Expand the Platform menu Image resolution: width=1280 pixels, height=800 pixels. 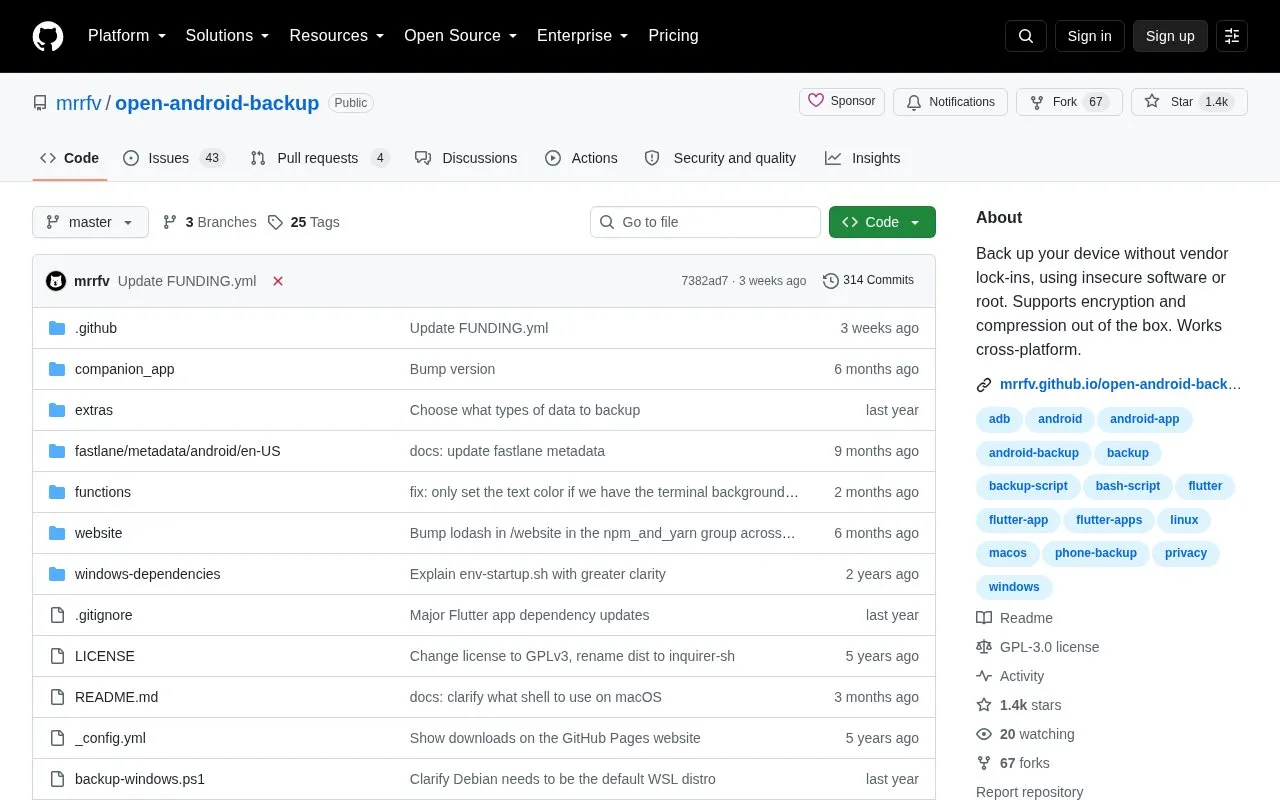point(127,36)
